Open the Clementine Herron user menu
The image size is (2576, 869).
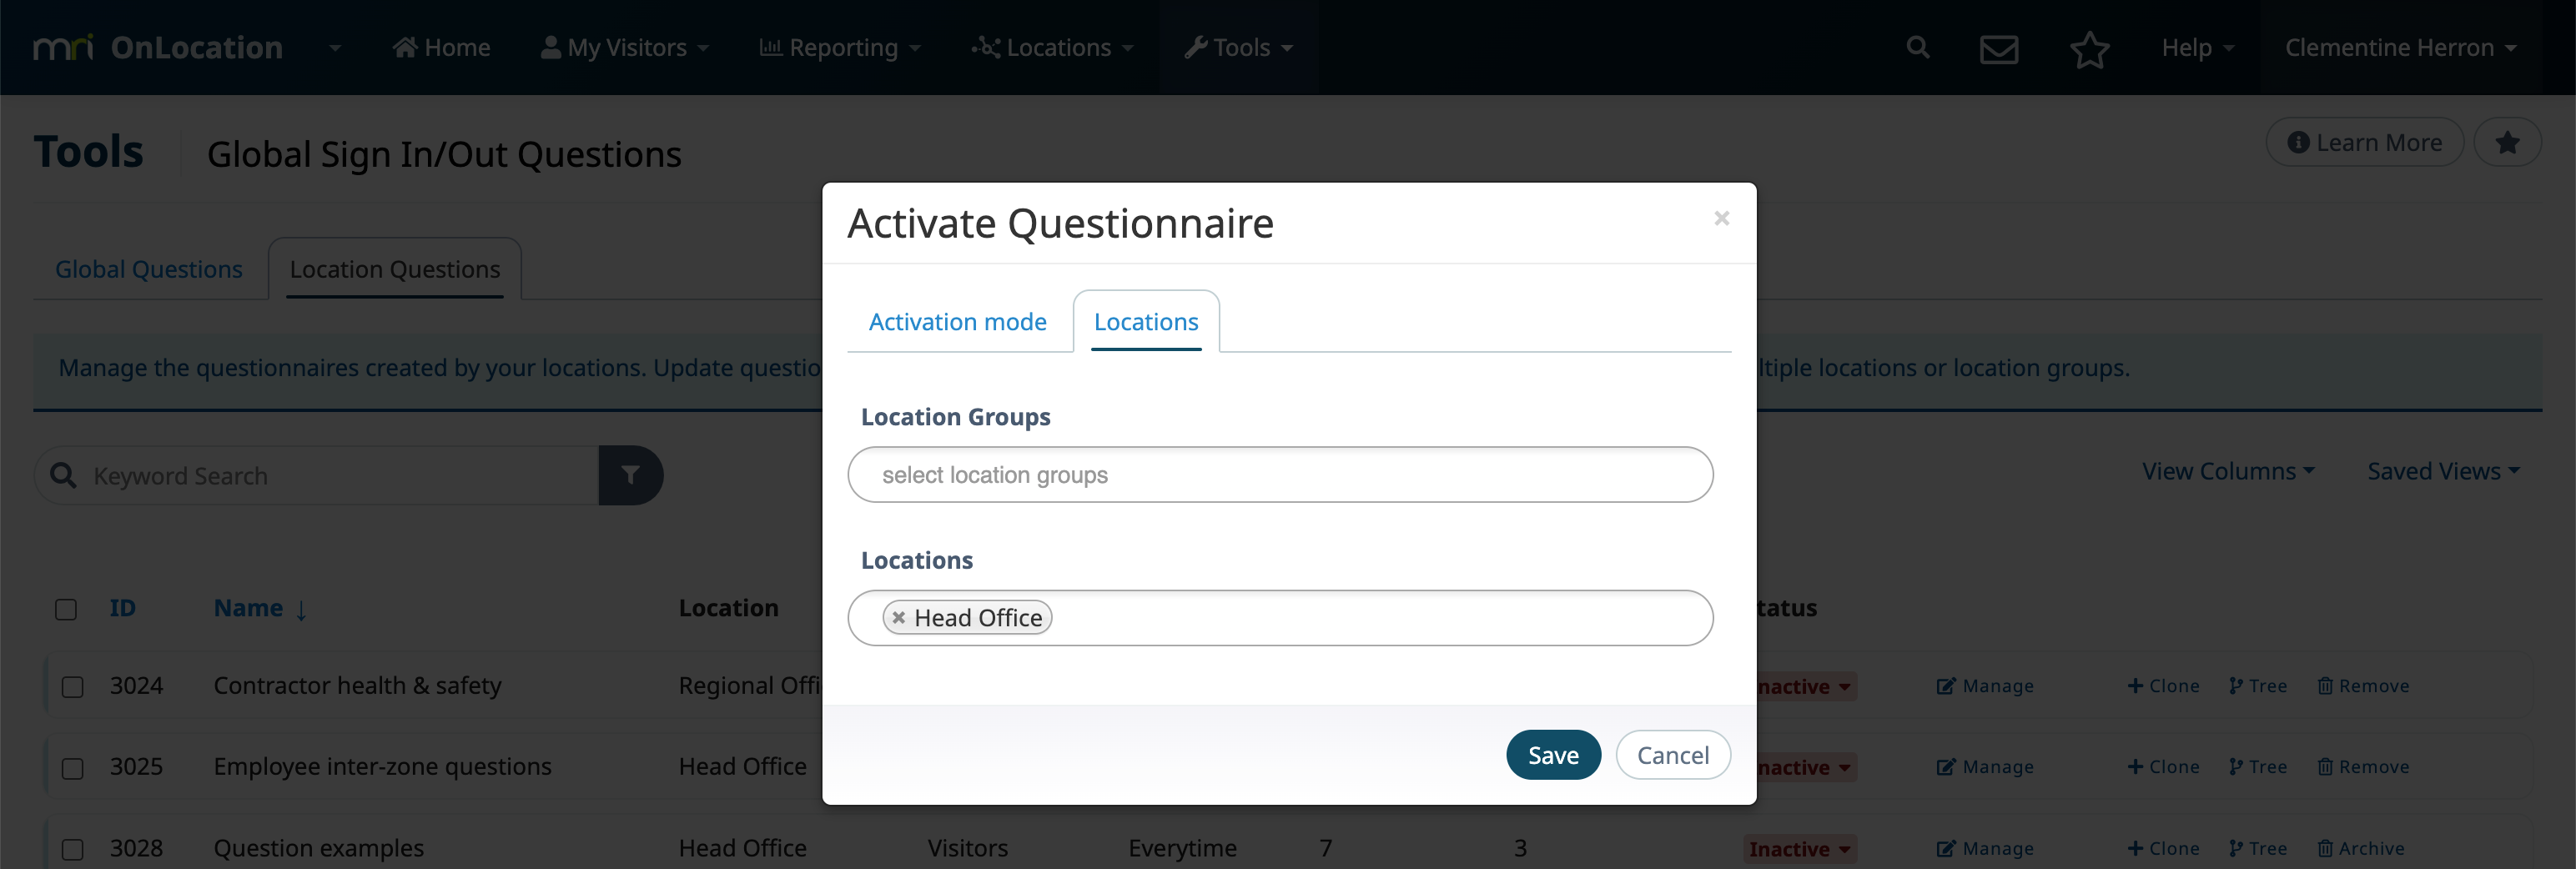point(2400,48)
